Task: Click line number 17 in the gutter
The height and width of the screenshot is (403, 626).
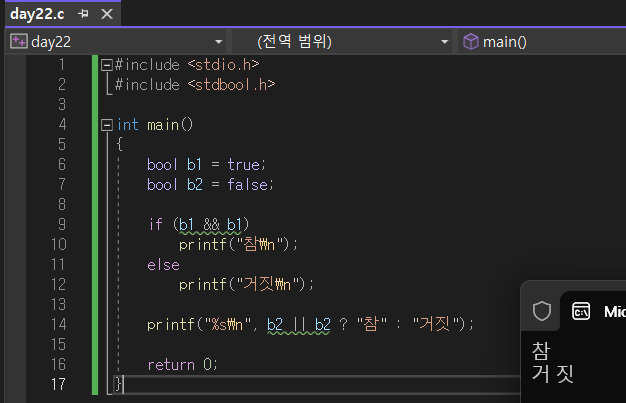Action: pyautogui.click(x=58, y=384)
